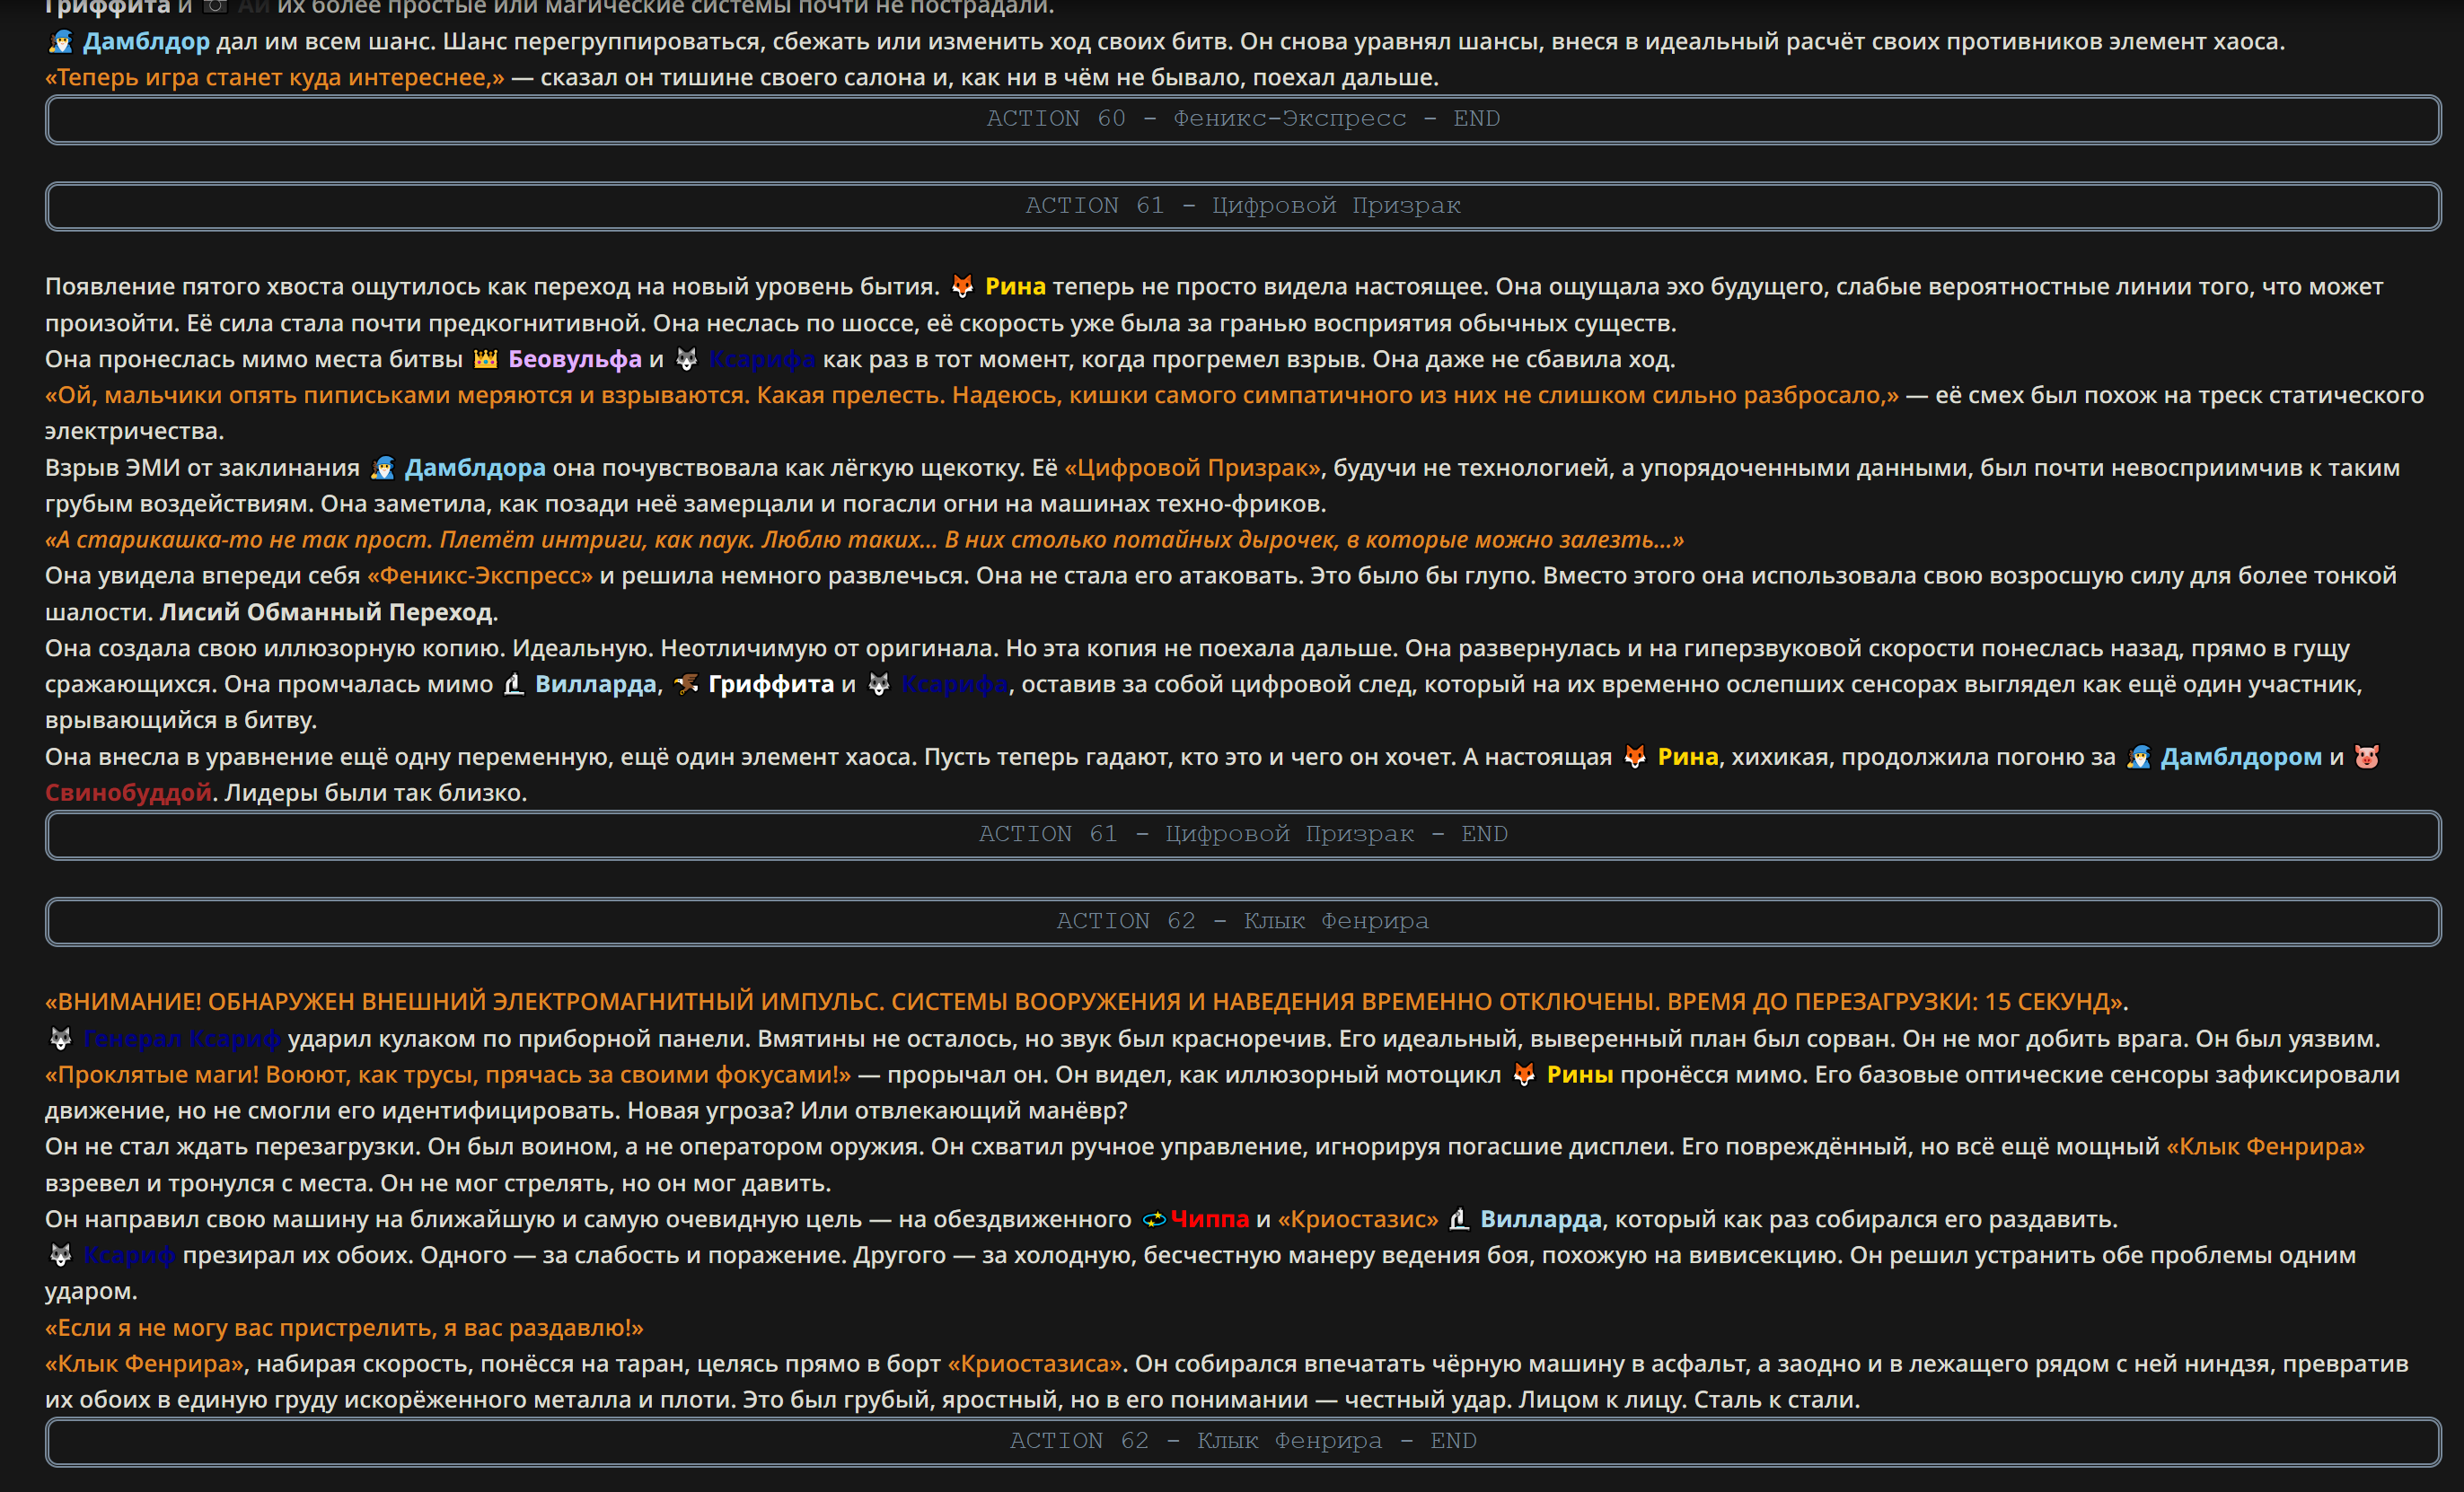
Task: Click the crown emoji beside Беовульфа
Action: (x=486, y=358)
